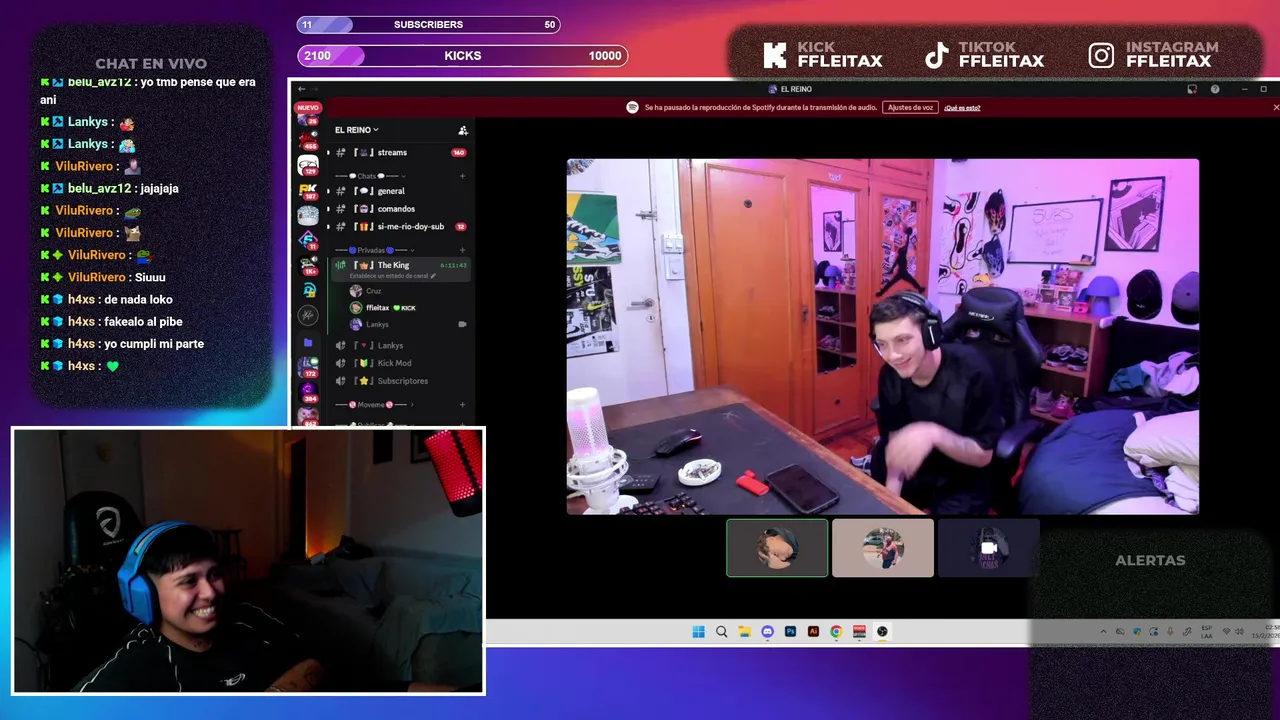This screenshot has height=720, width=1280.
Task: Join the Subscriptores voice channel
Action: [400, 381]
